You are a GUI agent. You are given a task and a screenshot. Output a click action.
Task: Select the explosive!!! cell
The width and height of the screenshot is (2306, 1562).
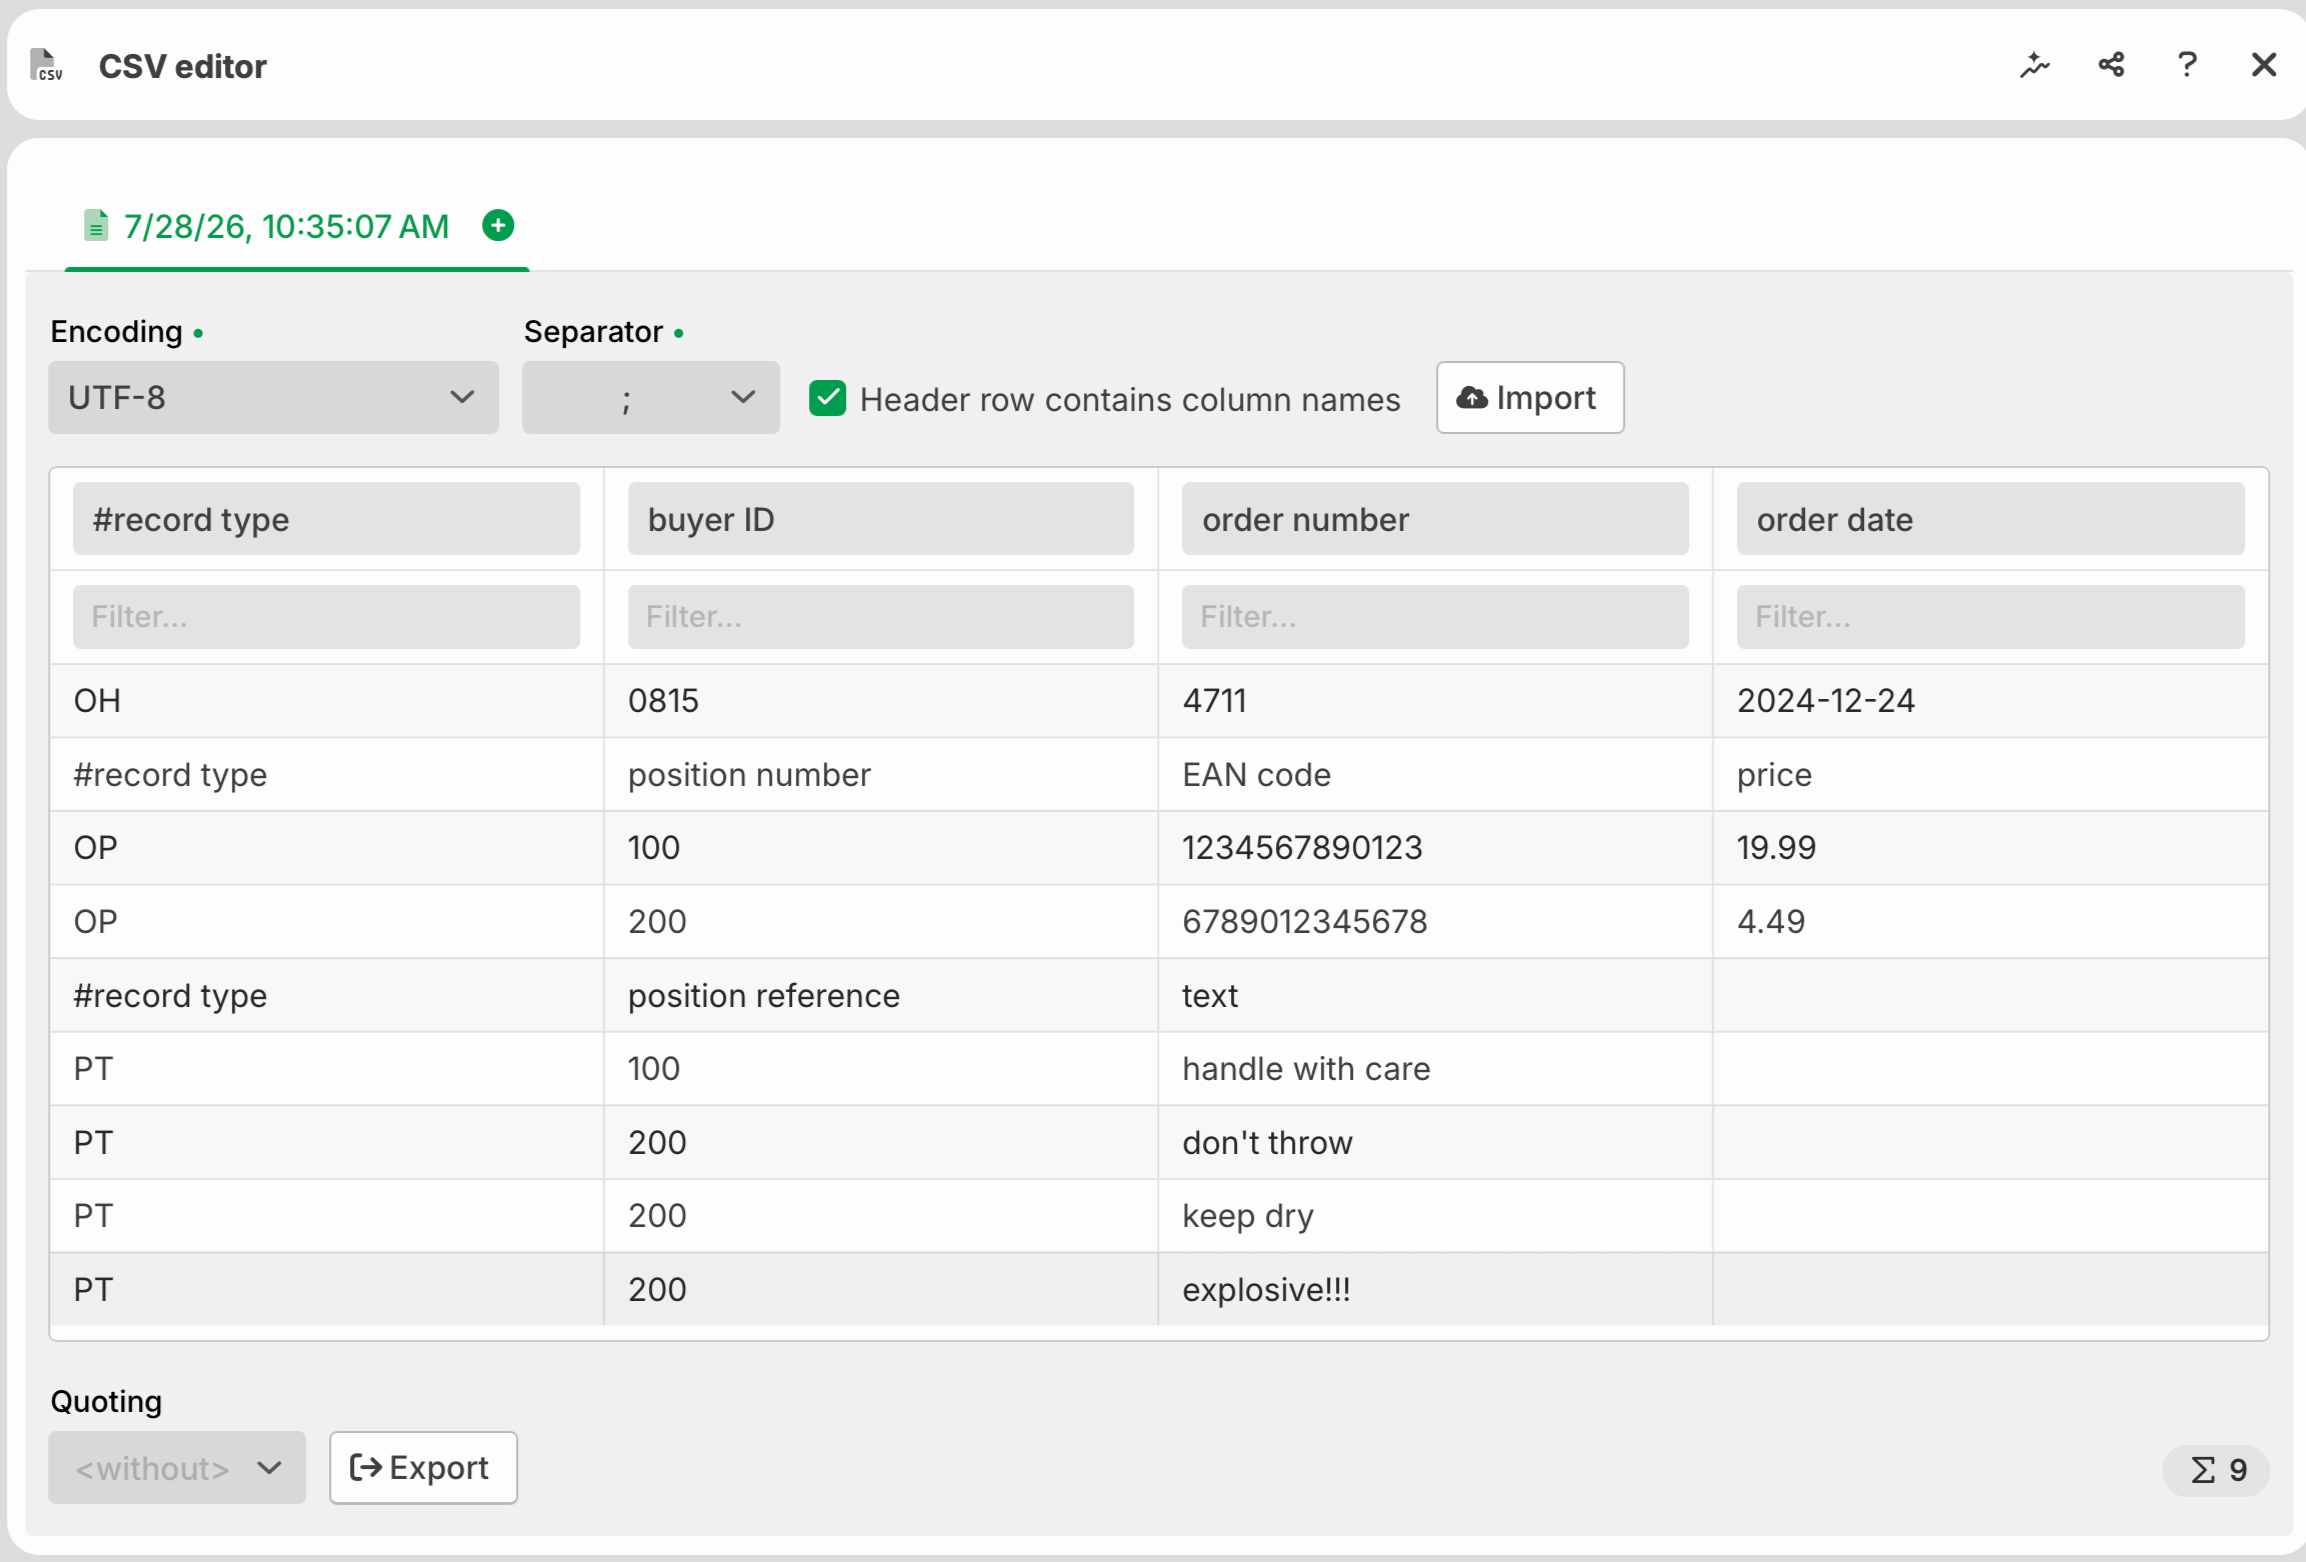coord(1435,1290)
